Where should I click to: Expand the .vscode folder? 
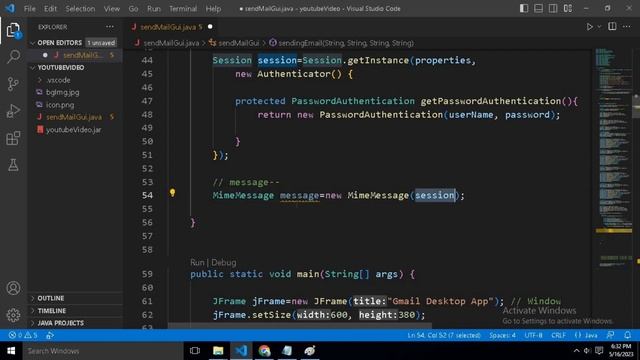pyautogui.click(x=58, y=80)
